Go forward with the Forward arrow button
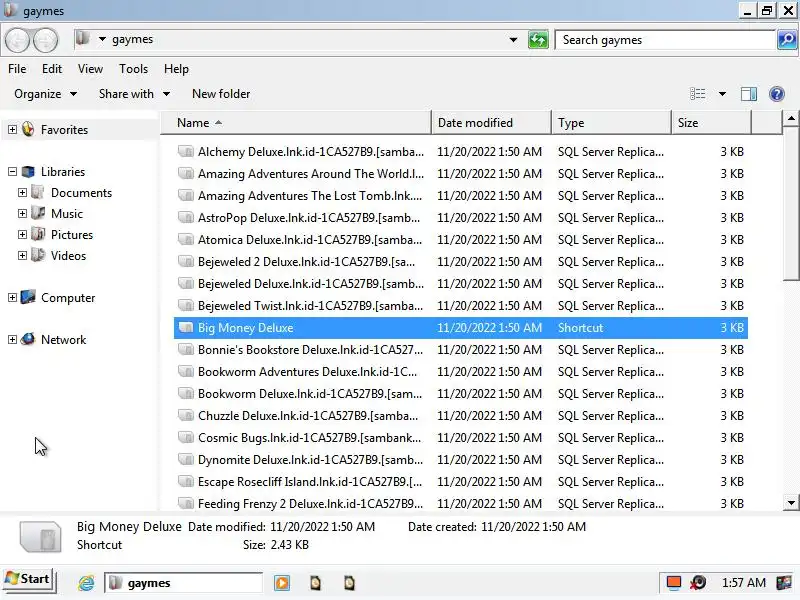 point(45,40)
